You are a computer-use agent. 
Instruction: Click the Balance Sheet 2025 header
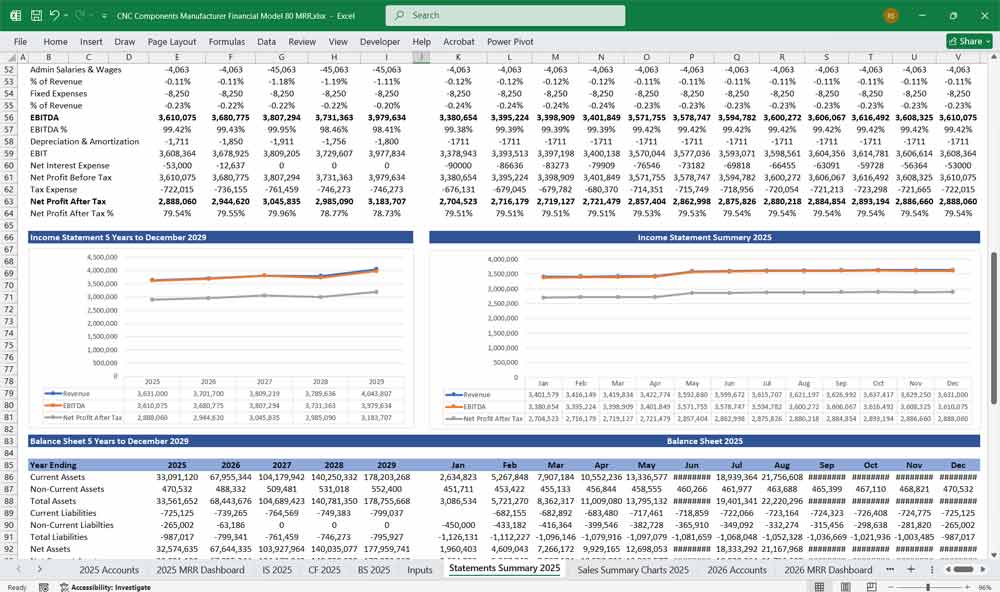704,441
